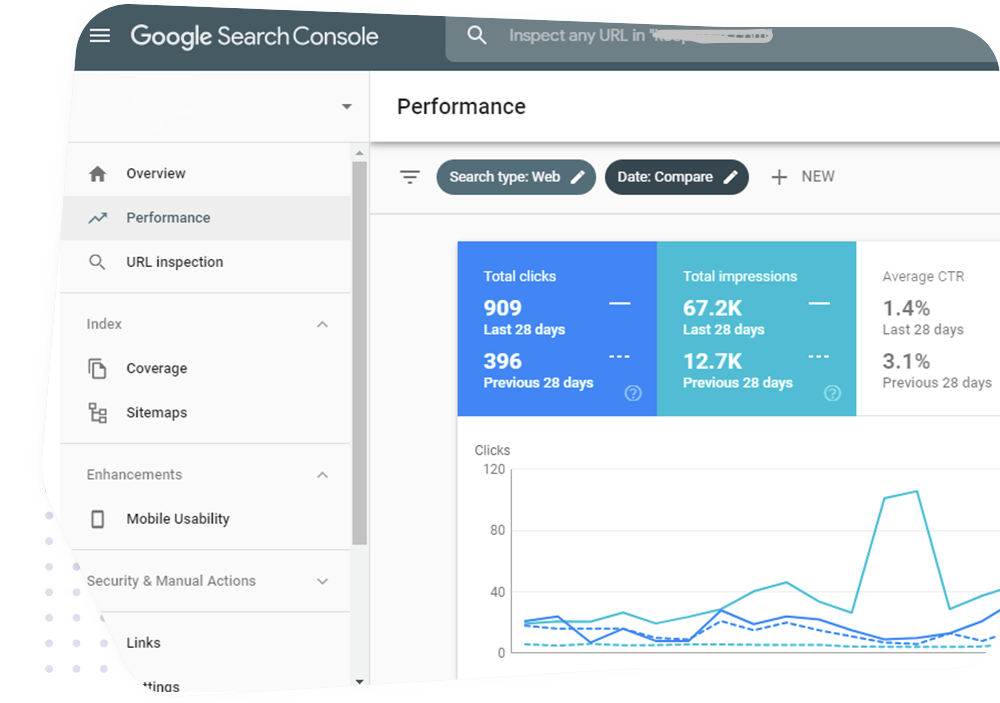Collapse the Index section
Screen dimensions: 1000x703
point(323,325)
